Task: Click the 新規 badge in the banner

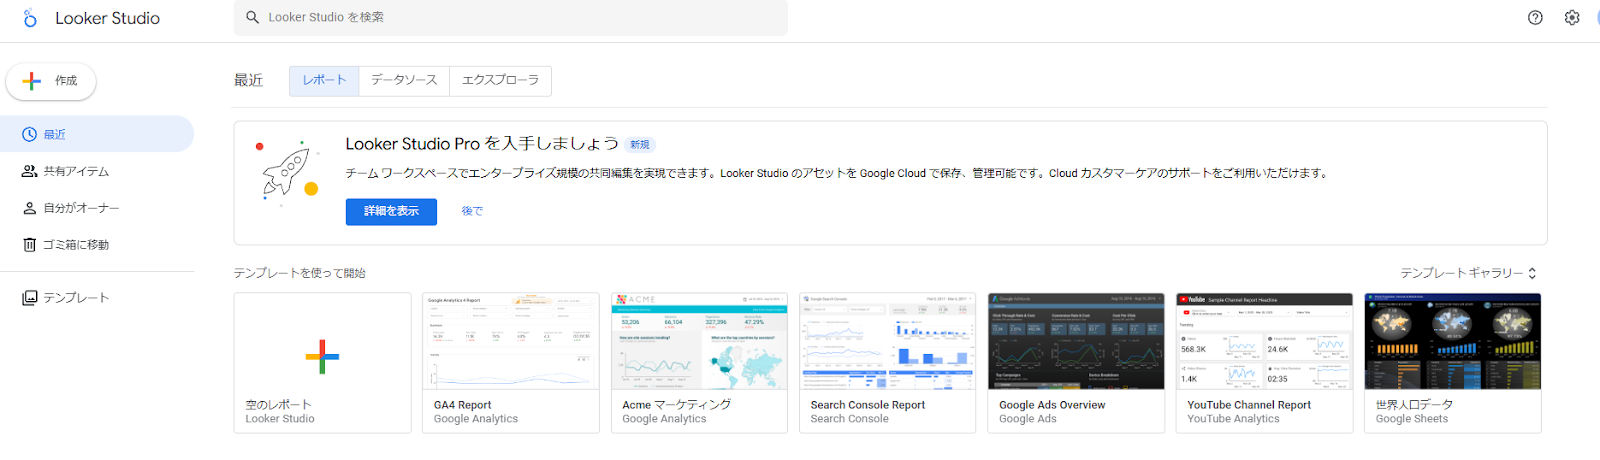Action: coord(640,145)
